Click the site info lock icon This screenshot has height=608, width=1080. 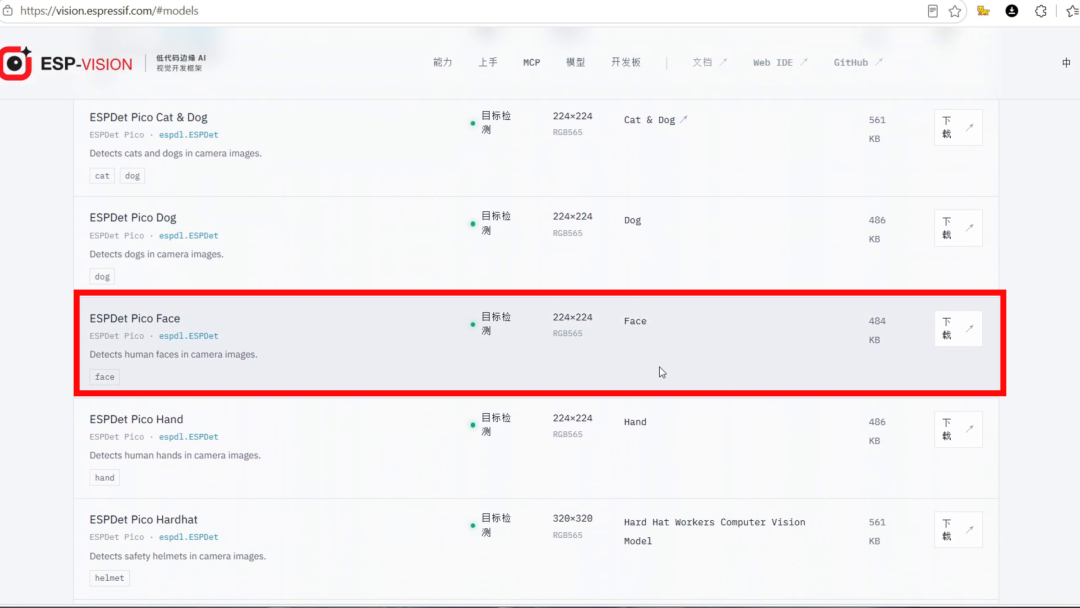pos(8,11)
